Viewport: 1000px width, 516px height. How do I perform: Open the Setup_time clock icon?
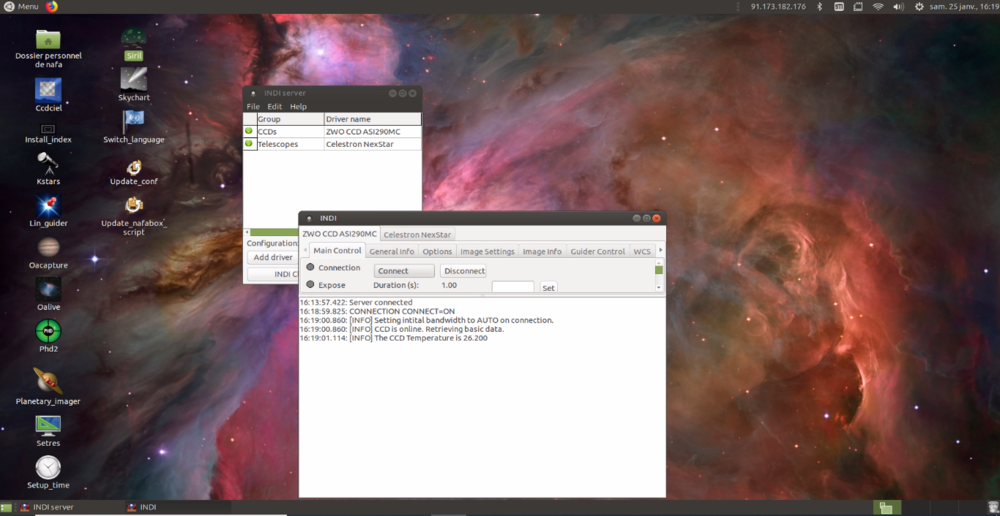click(x=48, y=472)
